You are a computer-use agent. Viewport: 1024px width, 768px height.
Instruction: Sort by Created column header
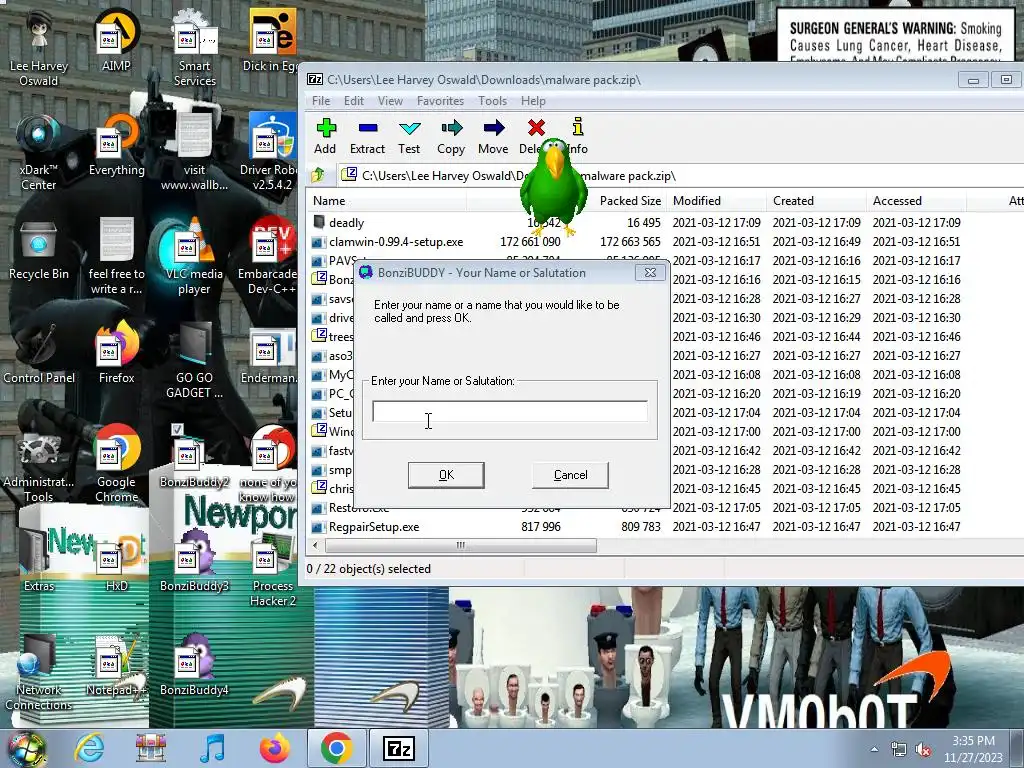coord(816,200)
